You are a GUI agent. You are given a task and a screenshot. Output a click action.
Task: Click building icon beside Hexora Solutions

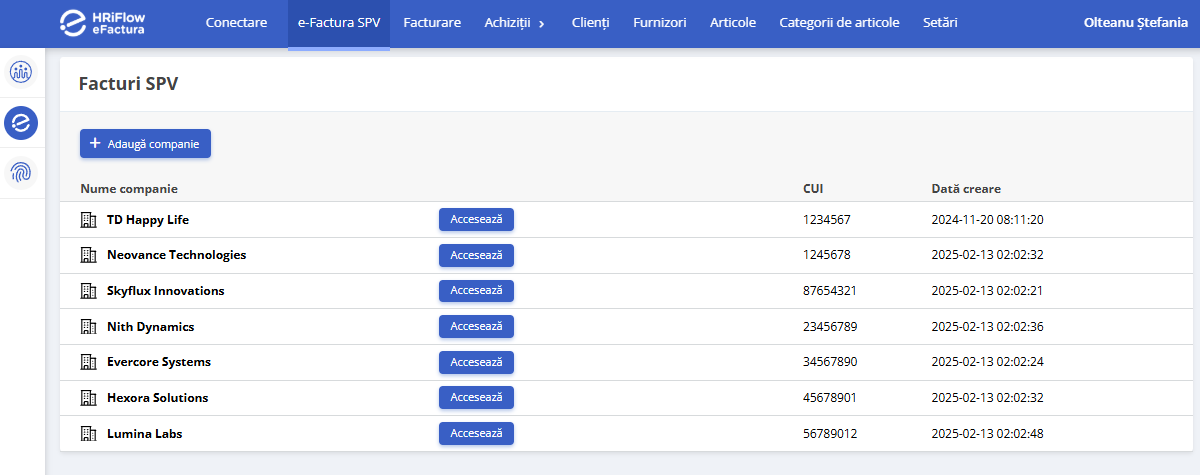pos(88,398)
